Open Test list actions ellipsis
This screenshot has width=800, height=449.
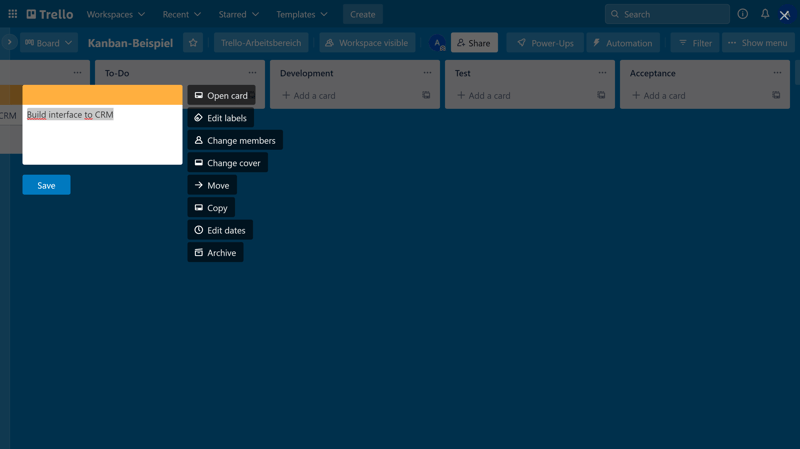point(602,73)
